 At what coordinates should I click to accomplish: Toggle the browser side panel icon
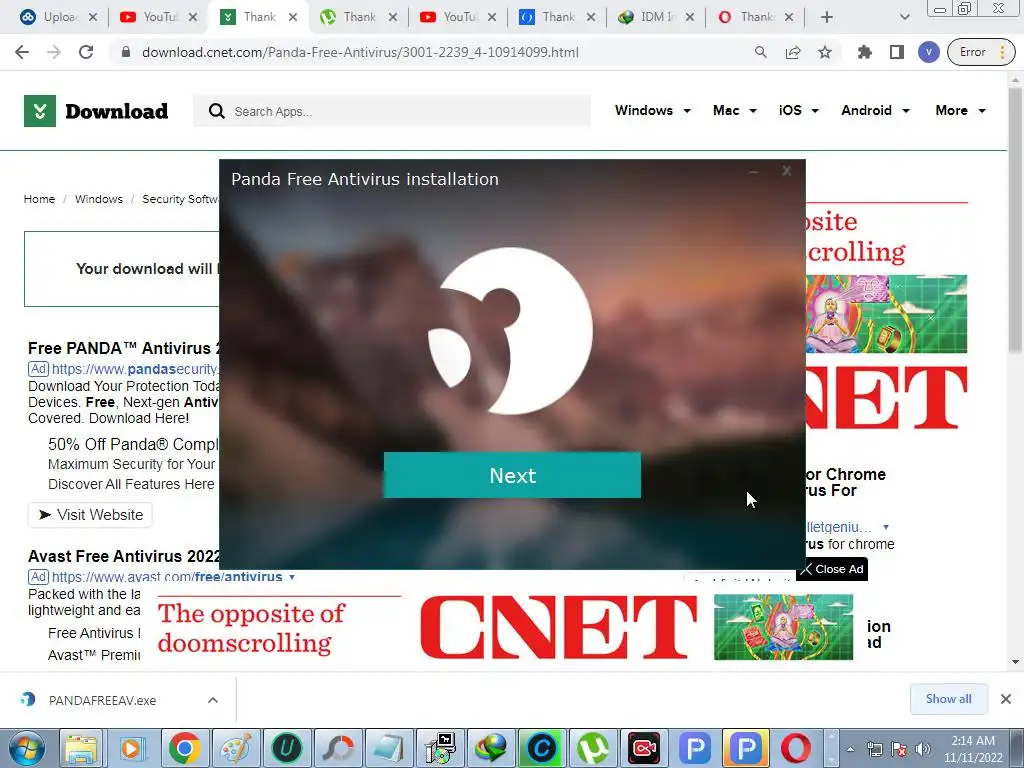coord(897,52)
